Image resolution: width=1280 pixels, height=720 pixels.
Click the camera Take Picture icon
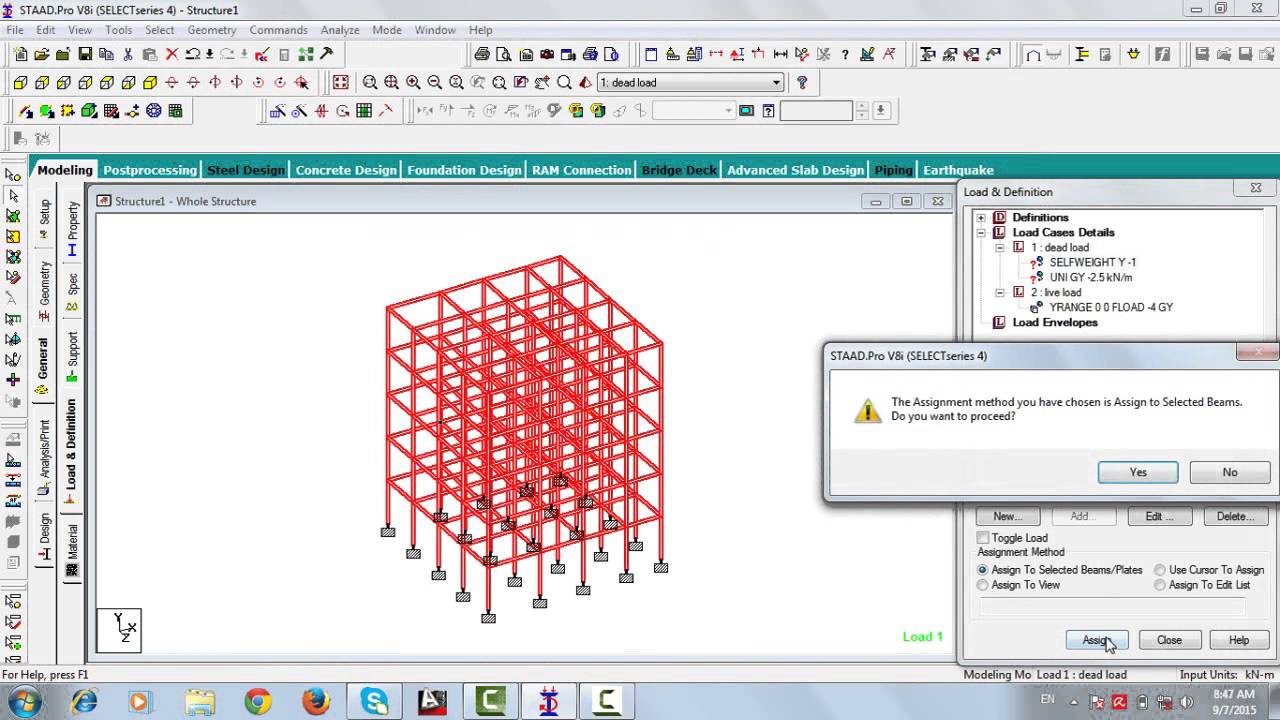546,54
